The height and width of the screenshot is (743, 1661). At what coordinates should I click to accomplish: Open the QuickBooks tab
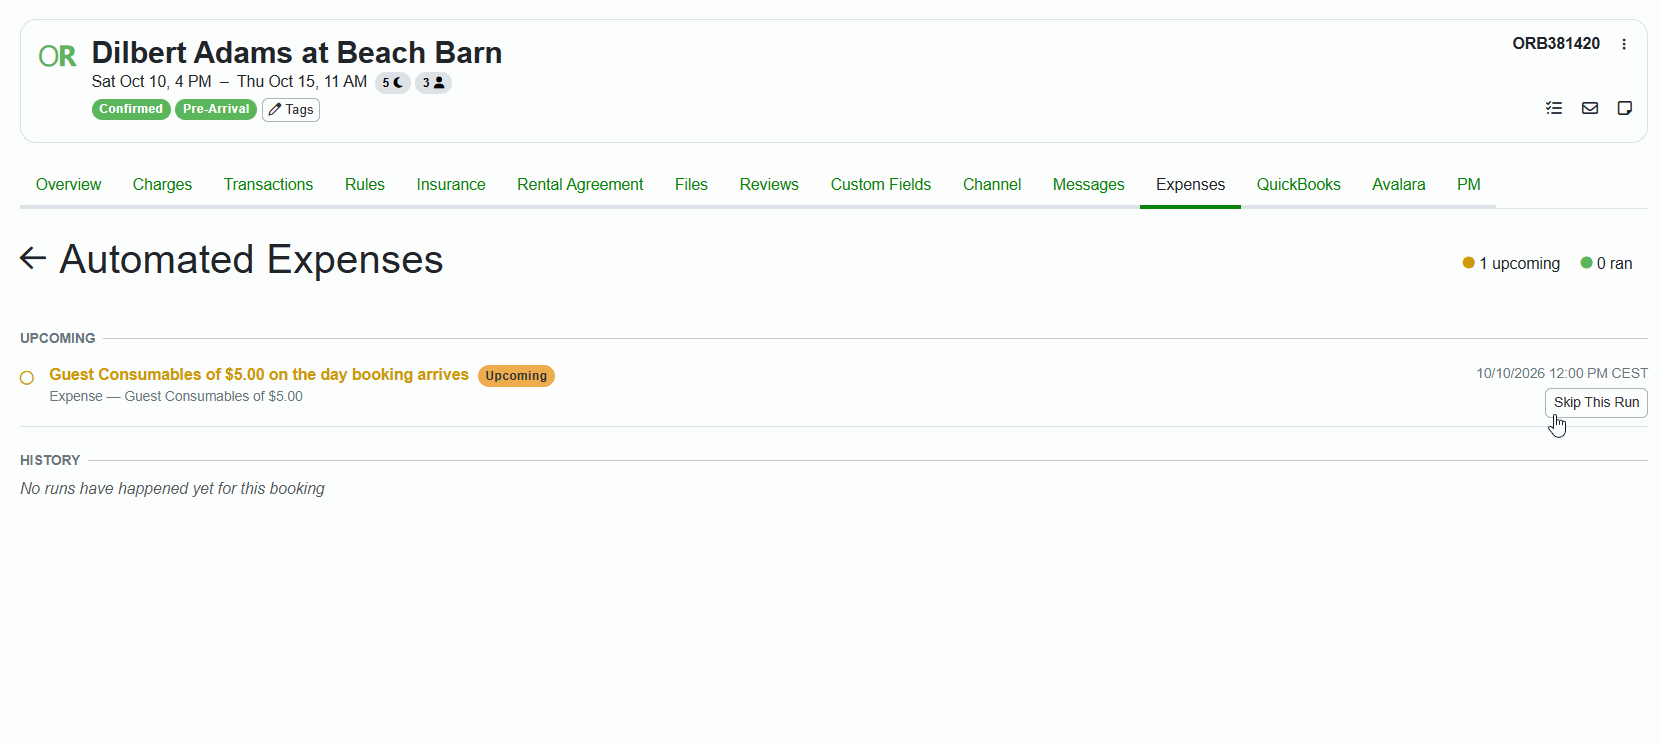pos(1298,184)
